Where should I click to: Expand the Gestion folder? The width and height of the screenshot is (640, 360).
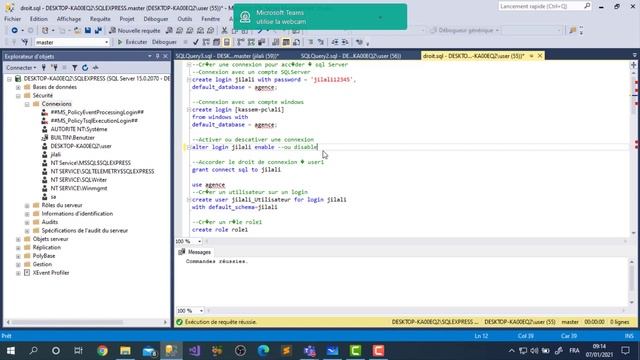point(18,264)
